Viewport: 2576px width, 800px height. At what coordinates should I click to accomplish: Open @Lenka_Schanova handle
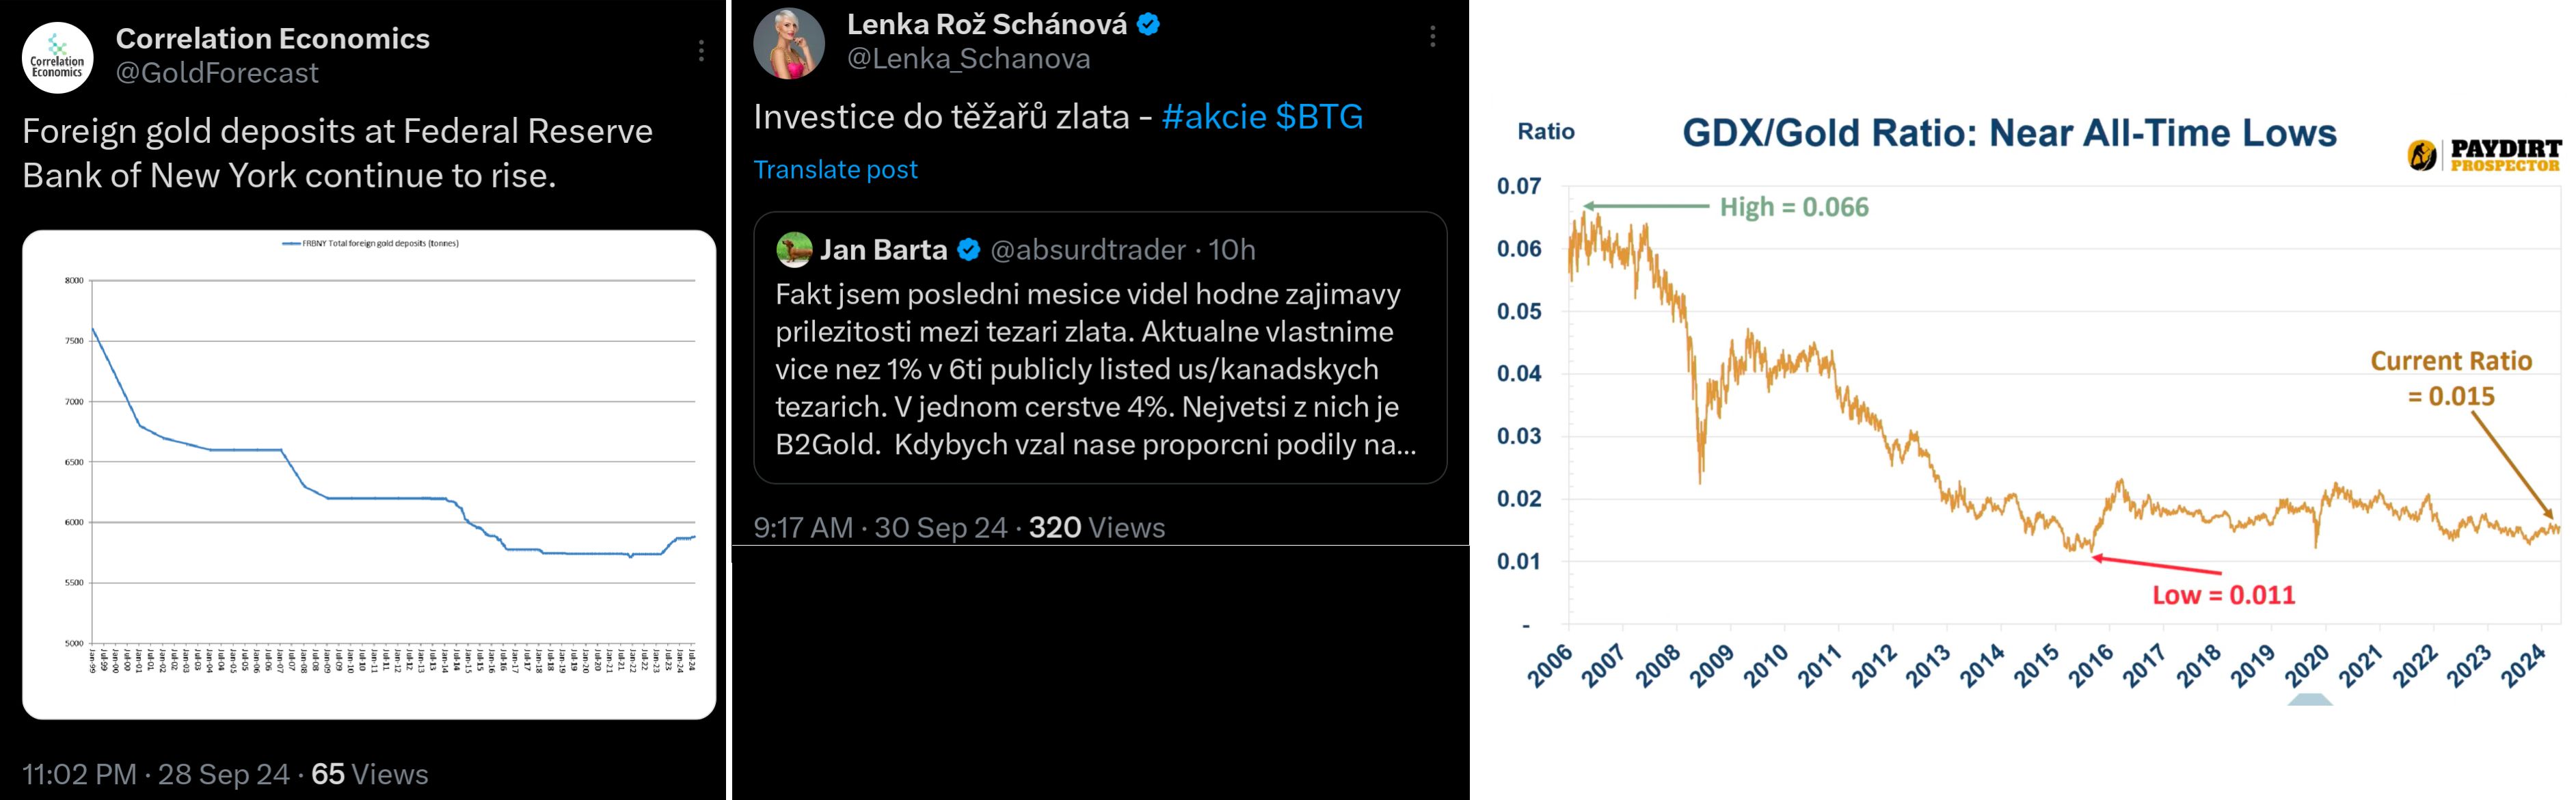coord(968,59)
